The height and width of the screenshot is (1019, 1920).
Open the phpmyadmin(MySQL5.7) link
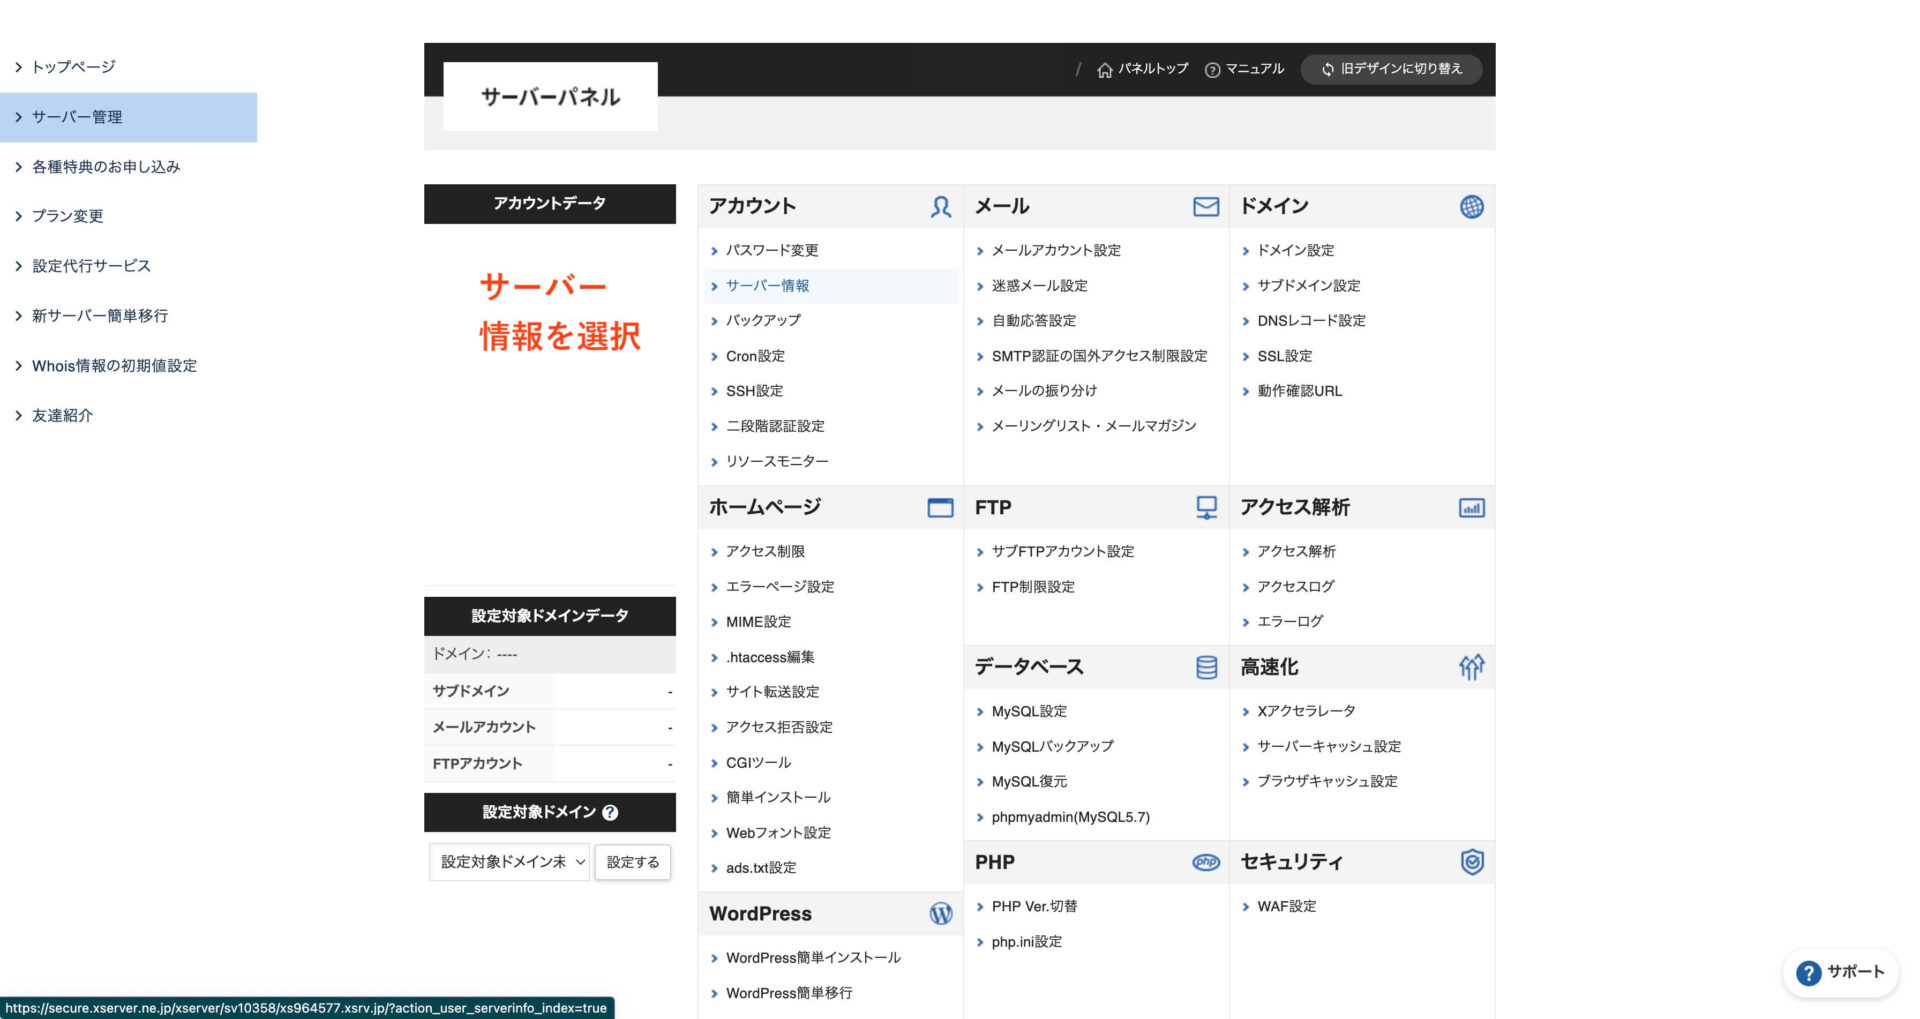coord(1070,818)
